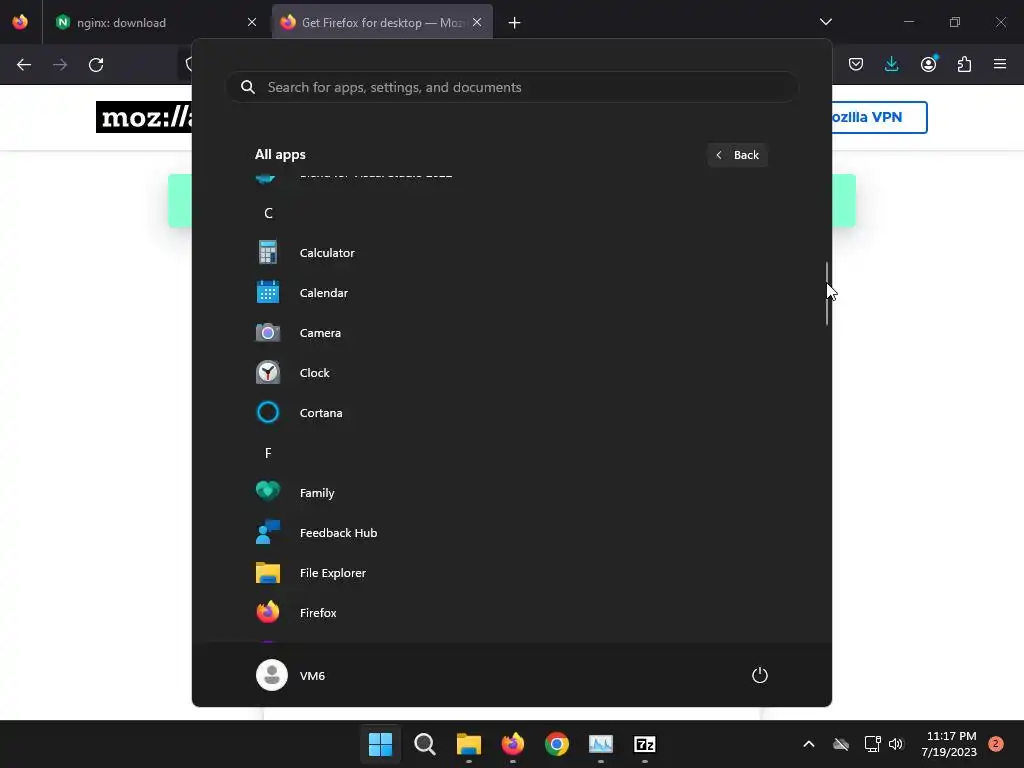Open the notifications badge

click(996, 743)
